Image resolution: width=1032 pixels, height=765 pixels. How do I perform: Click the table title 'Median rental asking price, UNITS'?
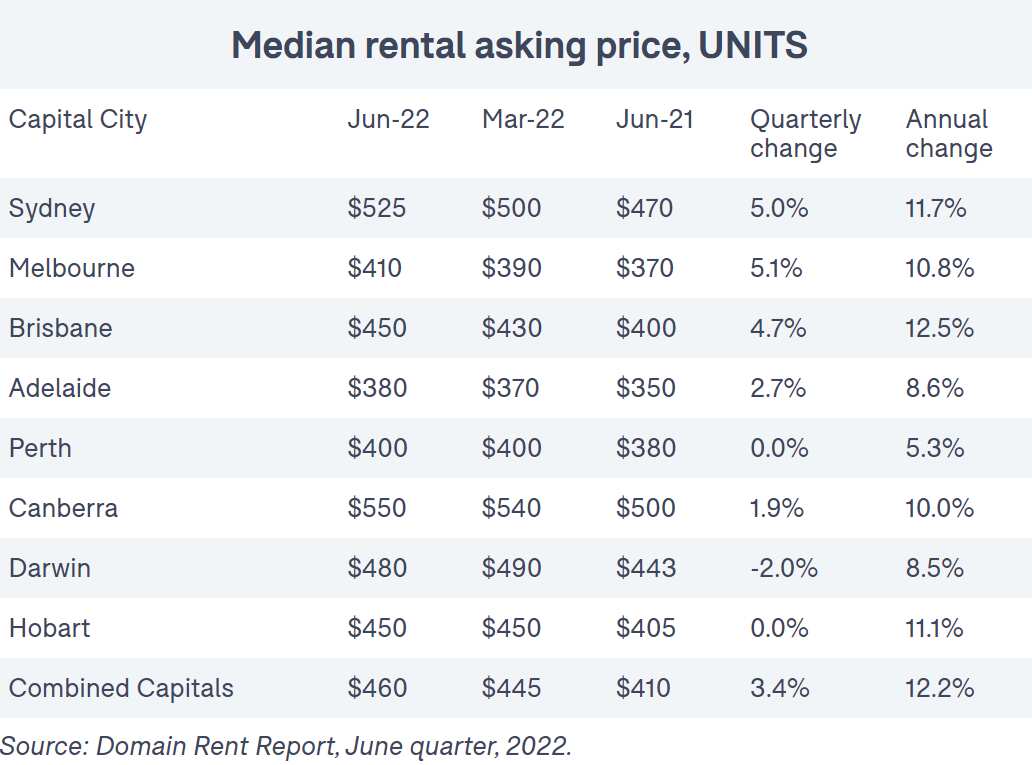click(519, 46)
